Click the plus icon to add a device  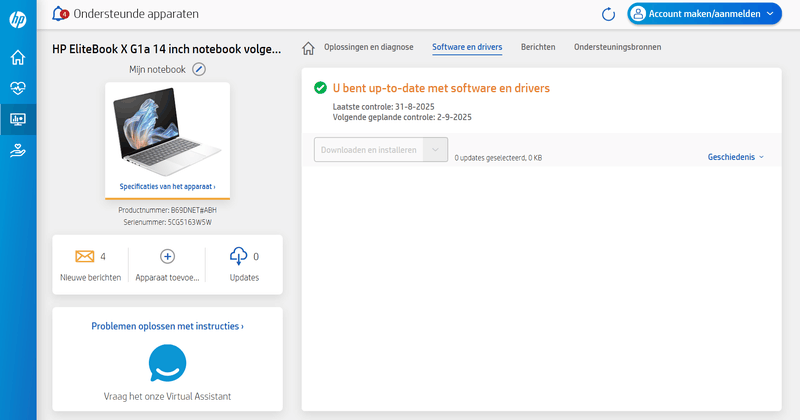coord(167,256)
